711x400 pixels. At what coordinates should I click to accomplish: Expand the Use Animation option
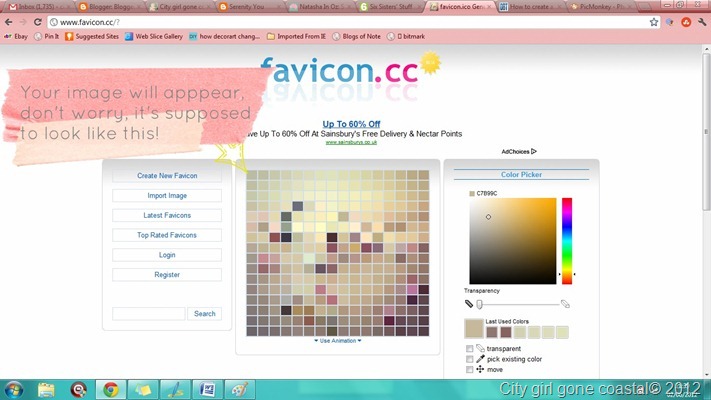338,341
